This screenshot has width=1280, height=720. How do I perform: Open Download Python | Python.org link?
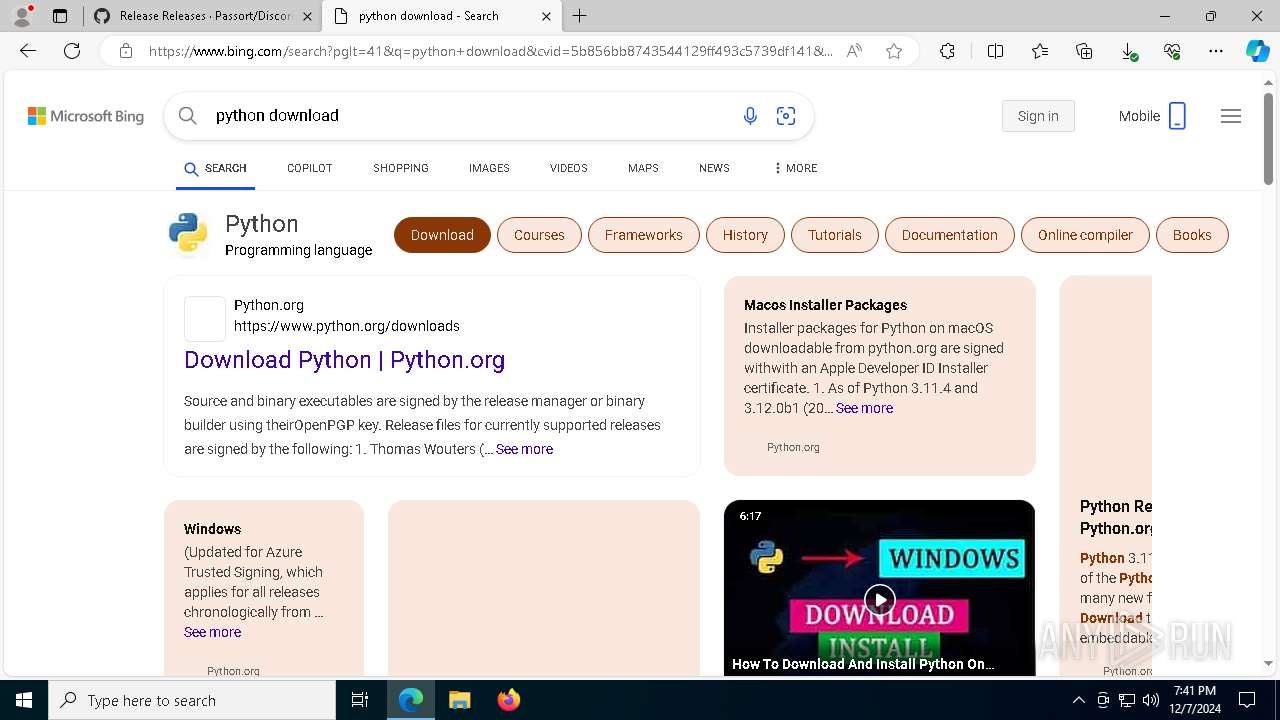pyautogui.click(x=344, y=360)
